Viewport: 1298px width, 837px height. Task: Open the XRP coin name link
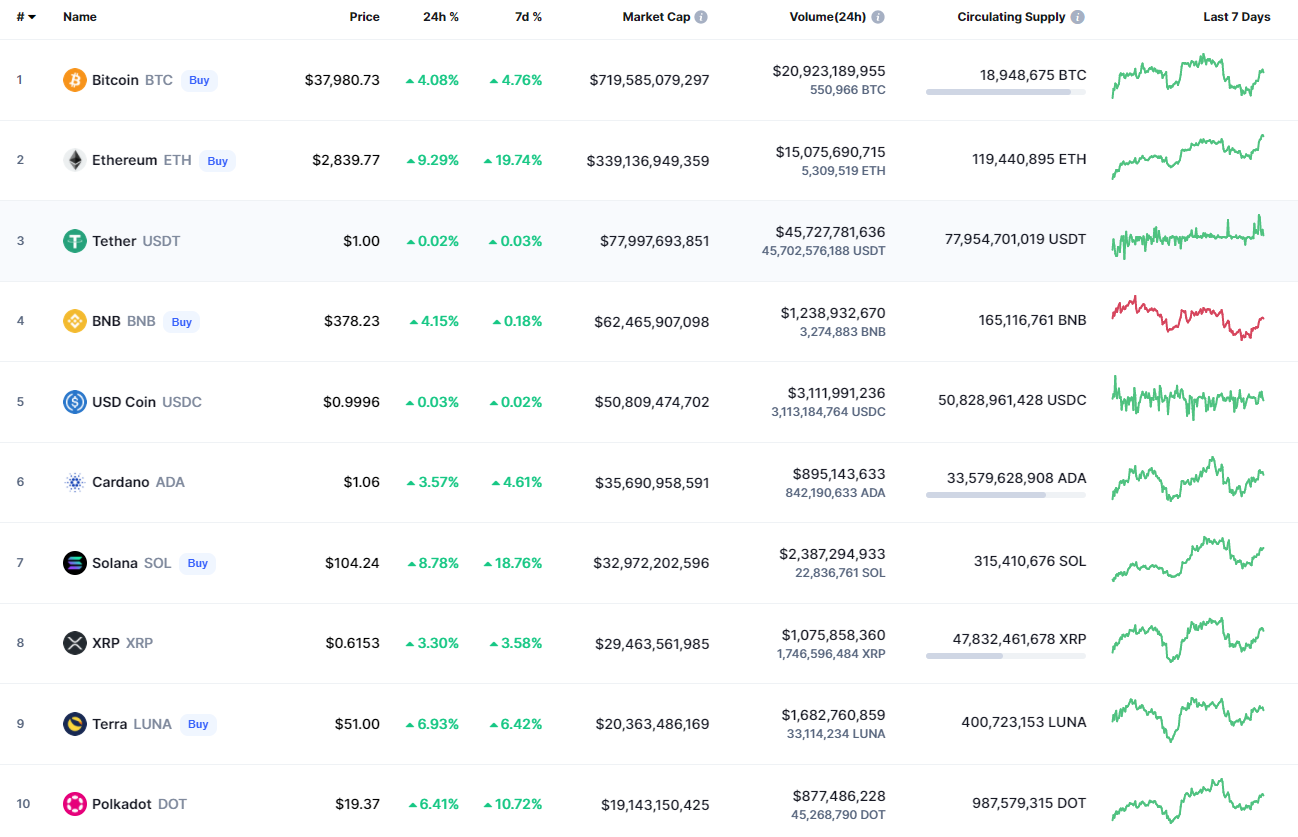[106, 643]
